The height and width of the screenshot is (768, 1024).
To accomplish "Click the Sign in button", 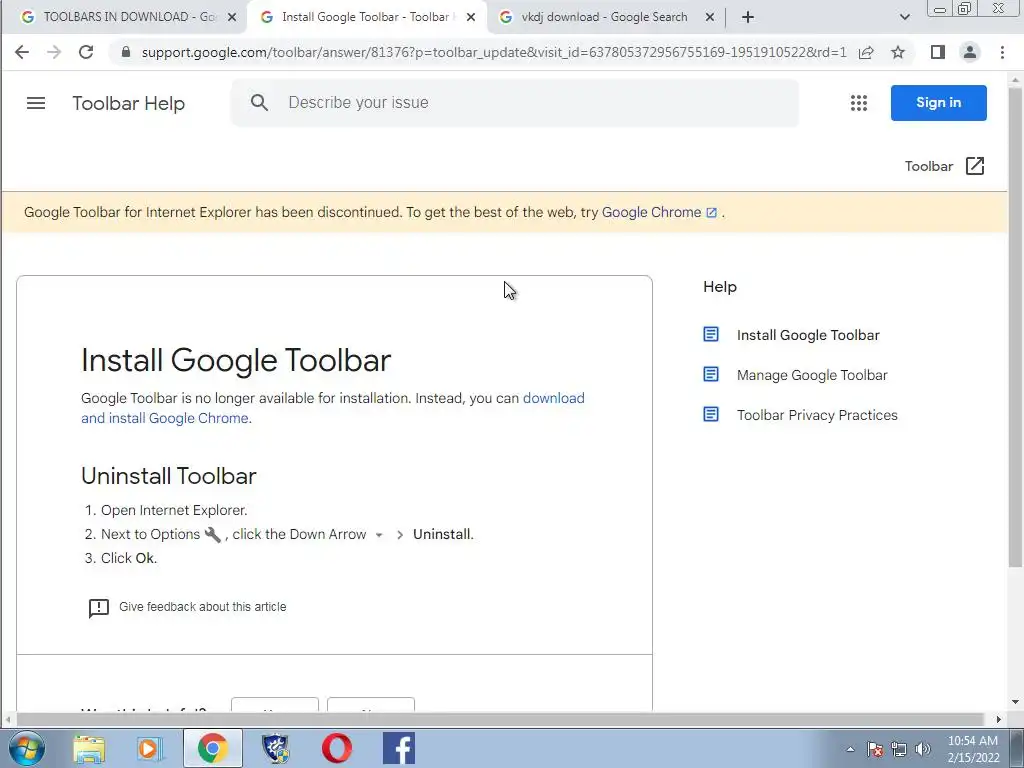I will (x=938, y=103).
